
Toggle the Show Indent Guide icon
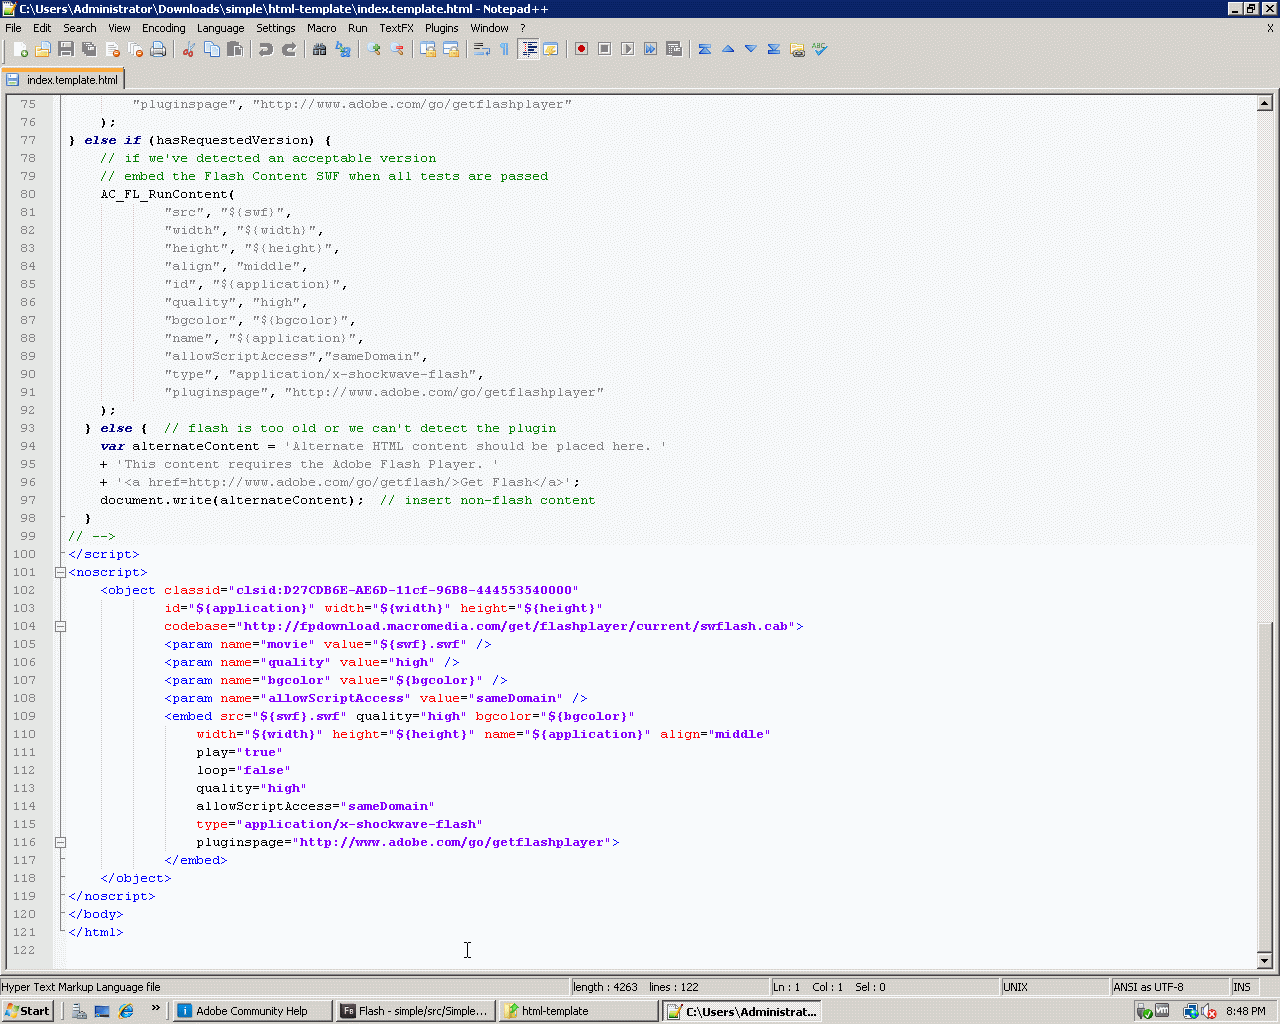tap(528, 49)
